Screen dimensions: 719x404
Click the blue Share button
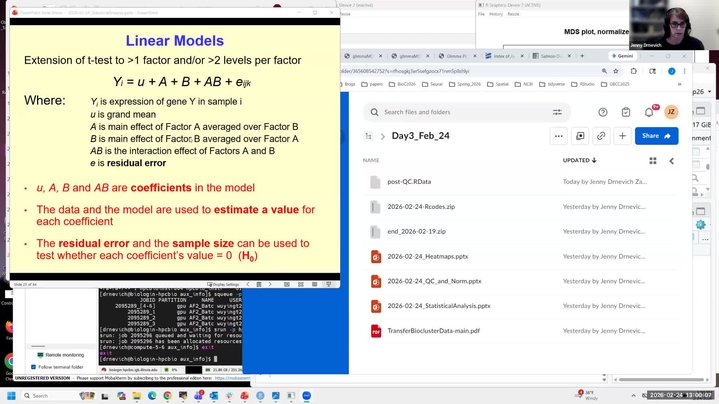[x=656, y=136]
